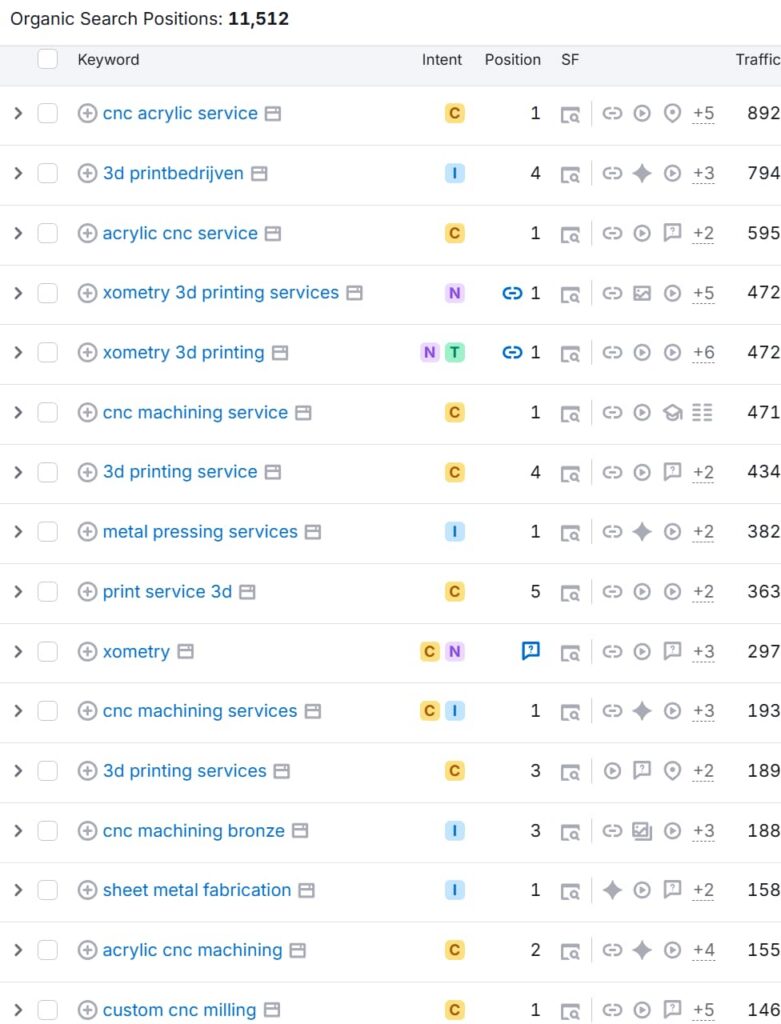Open the acrylic cnc machining keyword link

point(192,950)
